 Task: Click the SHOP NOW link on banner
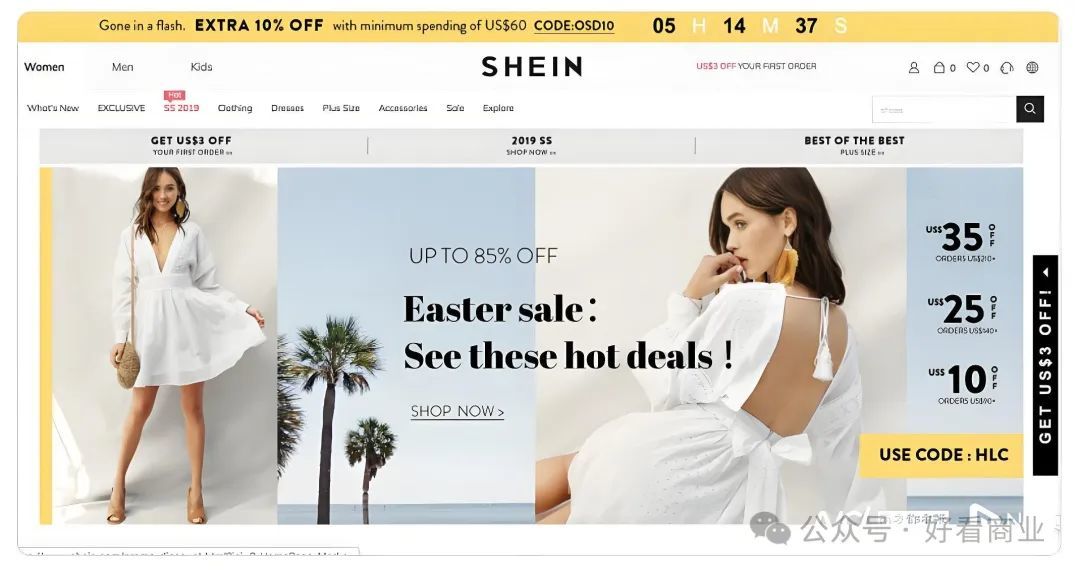pos(457,411)
